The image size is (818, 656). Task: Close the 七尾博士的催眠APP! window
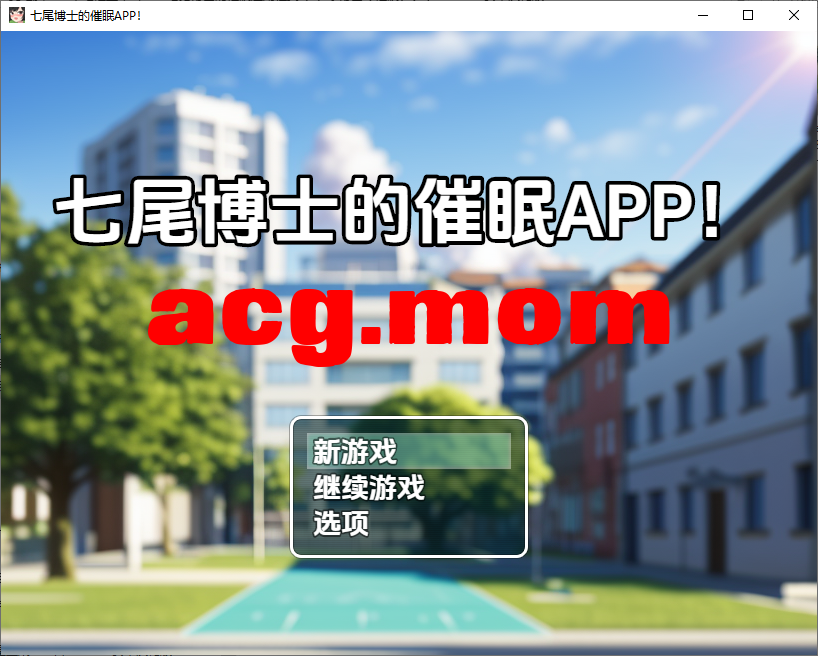click(x=793, y=16)
